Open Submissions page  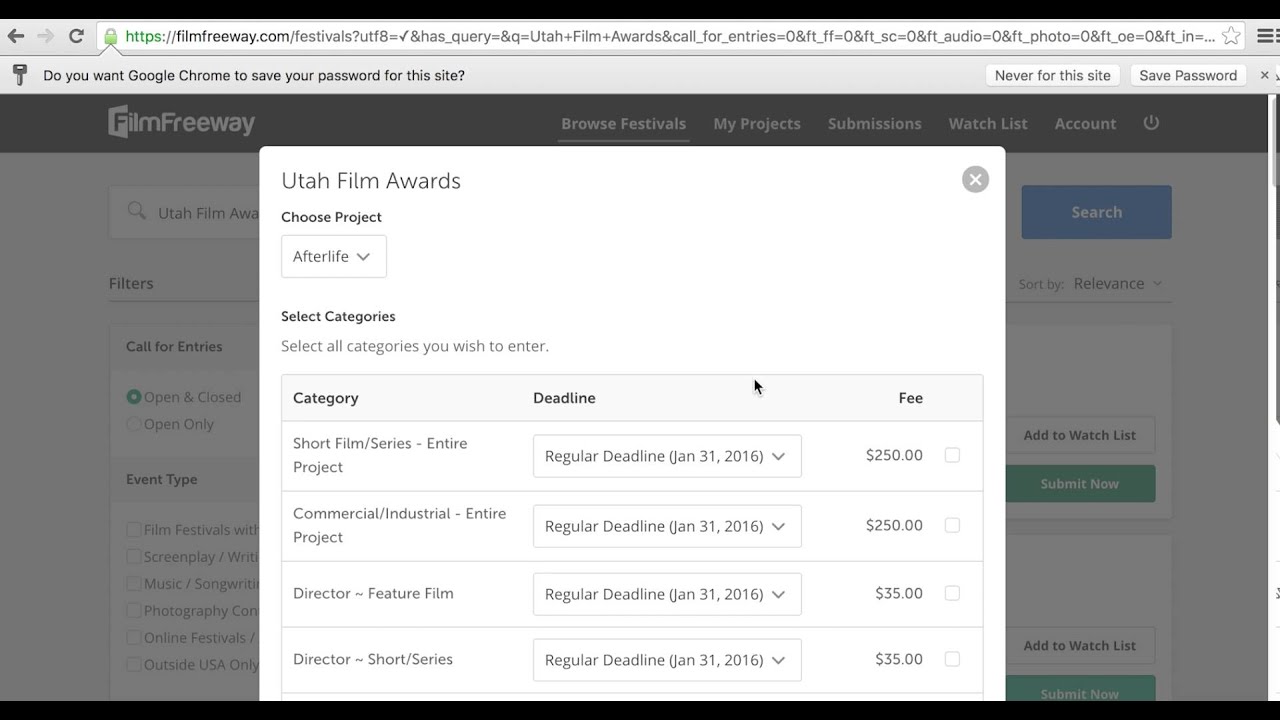pos(875,124)
